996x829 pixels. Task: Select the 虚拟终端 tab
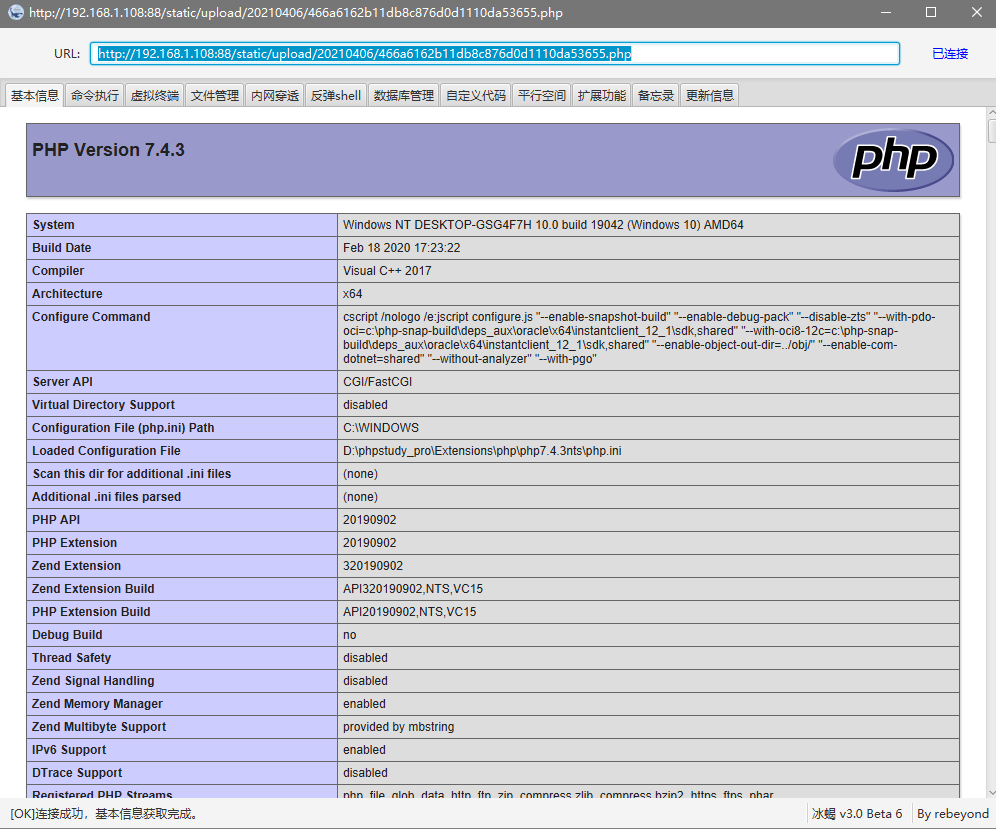155,96
